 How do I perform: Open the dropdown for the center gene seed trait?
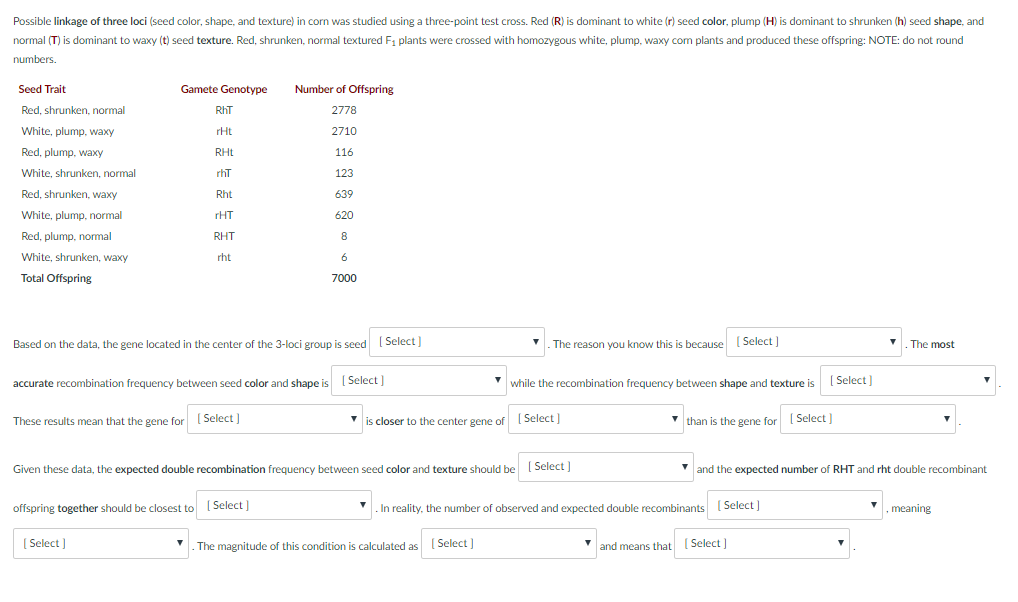click(x=457, y=342)
